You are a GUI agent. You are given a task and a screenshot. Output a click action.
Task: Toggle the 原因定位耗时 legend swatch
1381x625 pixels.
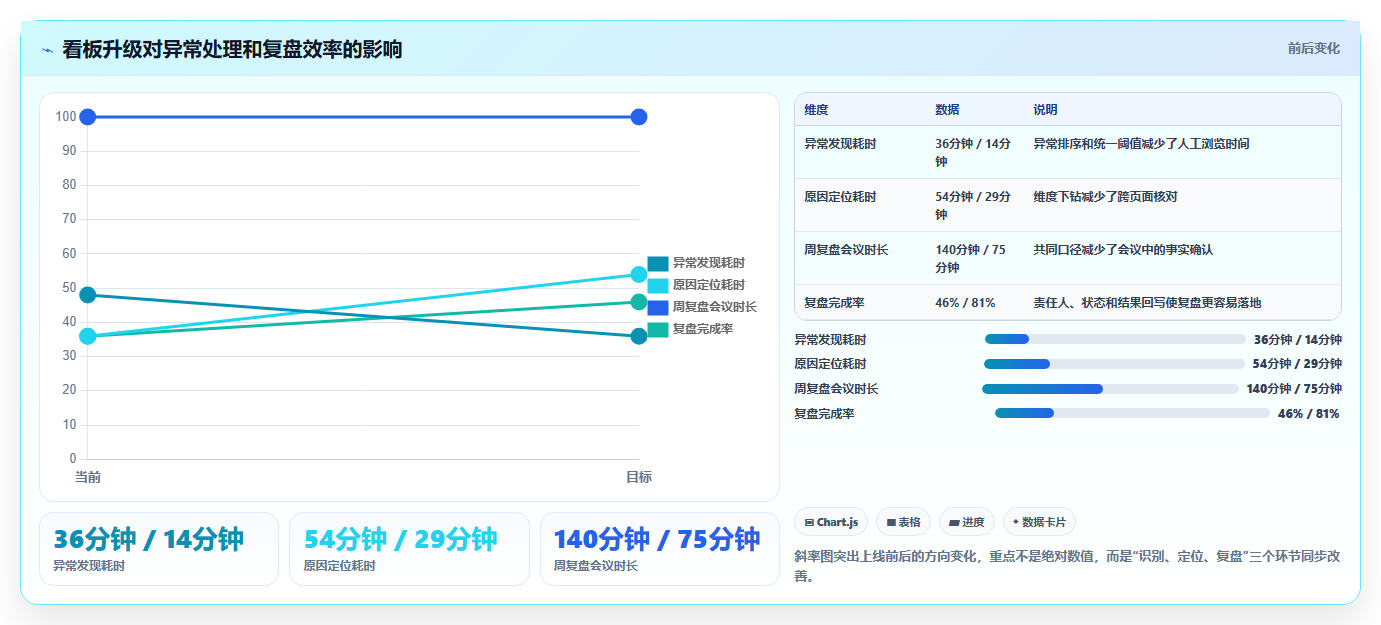tap(658, 285)
